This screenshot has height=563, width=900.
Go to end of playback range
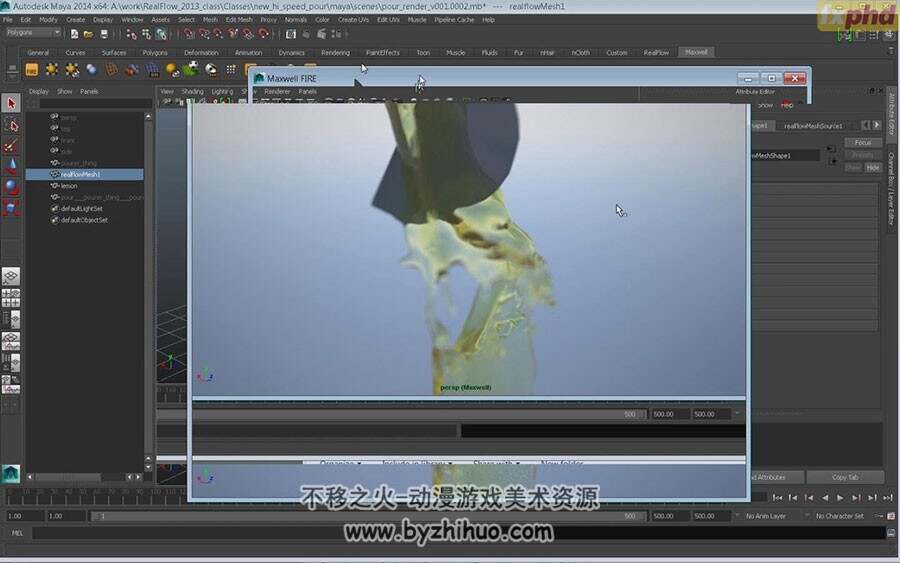coord(887,498)
